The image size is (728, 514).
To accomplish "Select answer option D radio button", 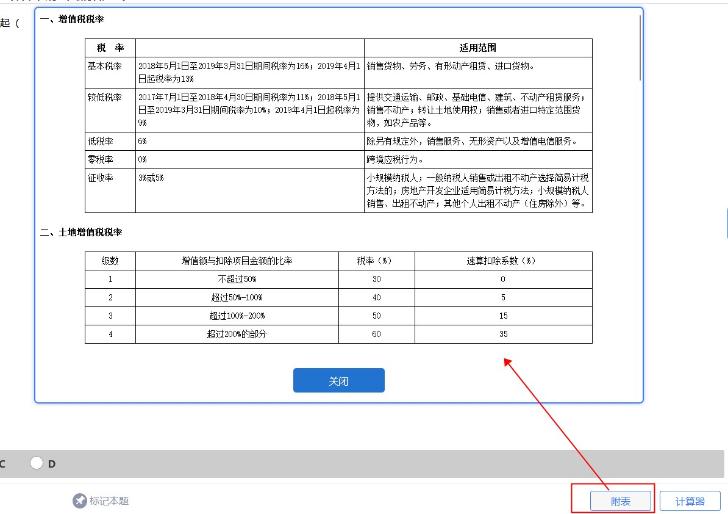I will (x=36, y=463).
